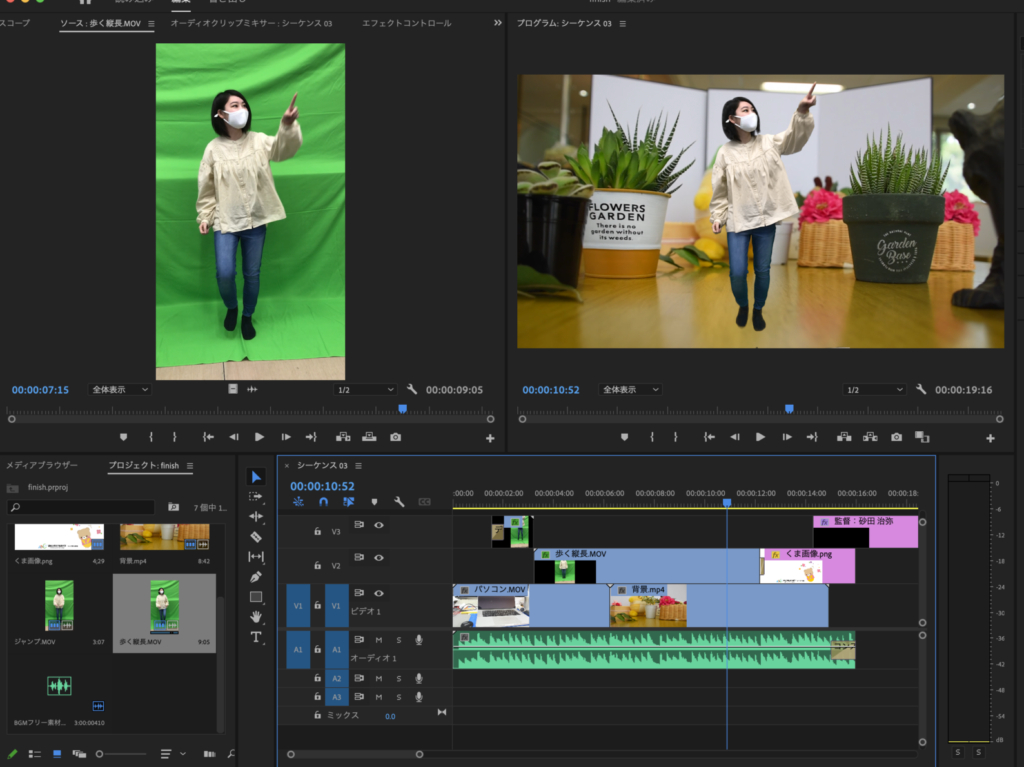The image size is (1024, 767).
Task: Click the Track Select Forward tool
Action: point(256,497)
